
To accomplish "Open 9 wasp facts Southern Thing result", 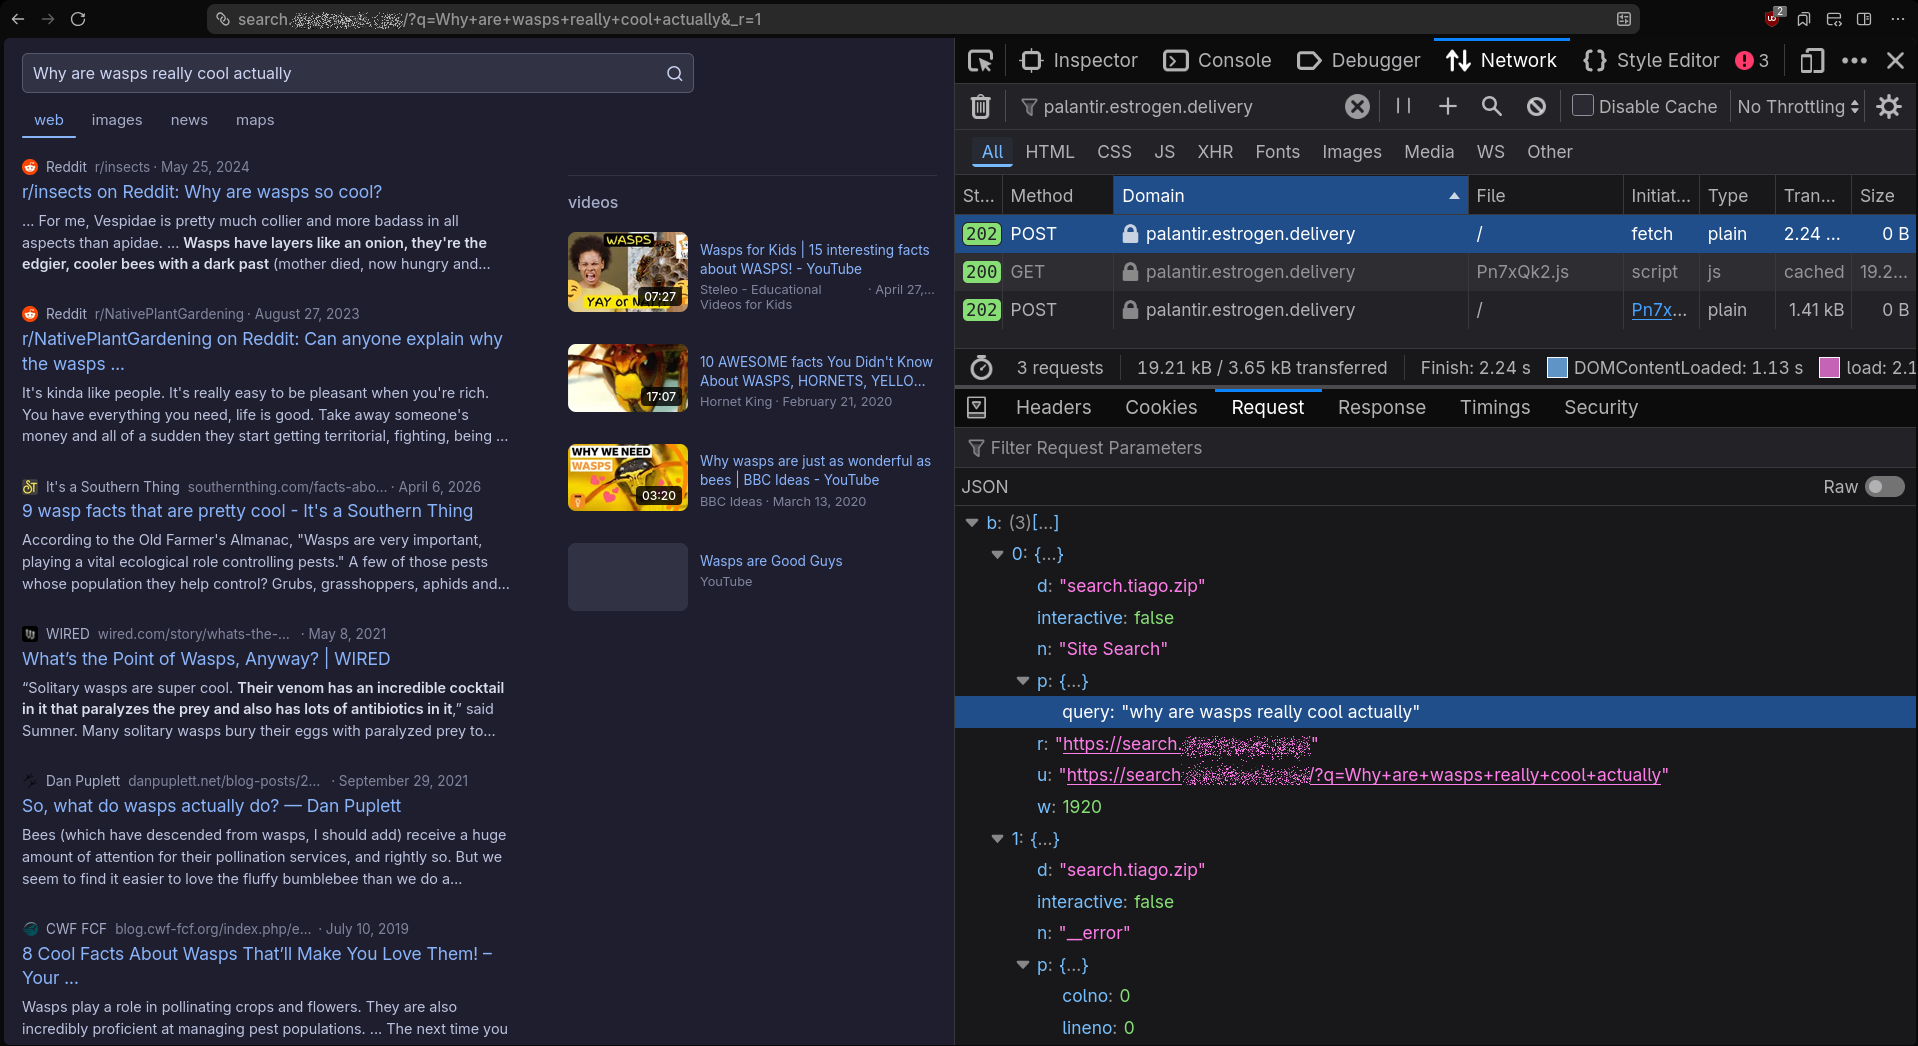I will pos(247,511).
